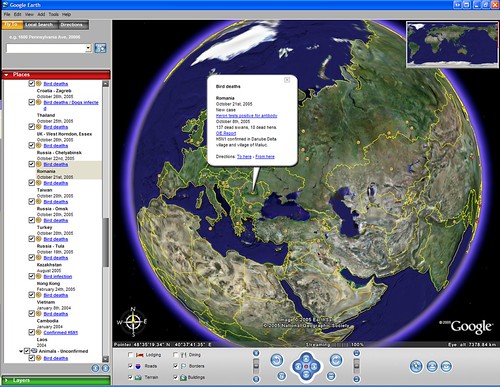
Task: Uncheck the Animals - Unconfirmed folder checkbox
Action: coord(27,351)
